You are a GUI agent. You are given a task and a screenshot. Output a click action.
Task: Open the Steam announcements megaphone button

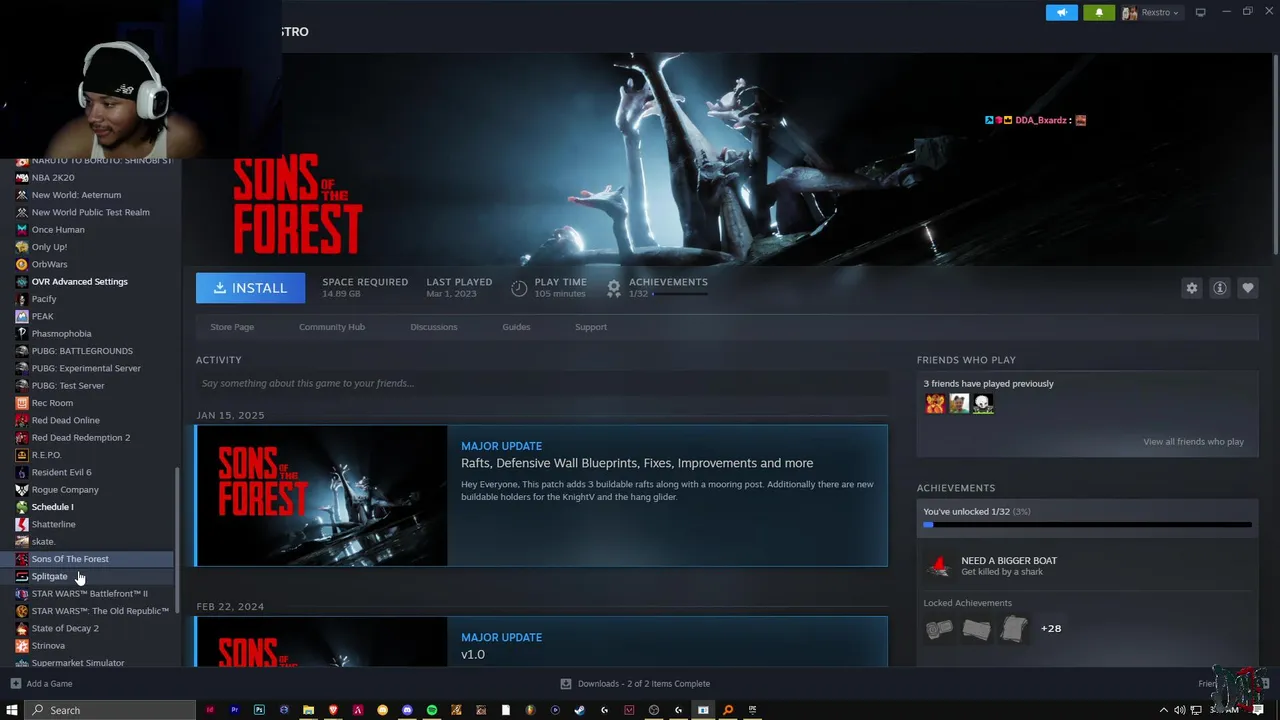coord(1061,12)
